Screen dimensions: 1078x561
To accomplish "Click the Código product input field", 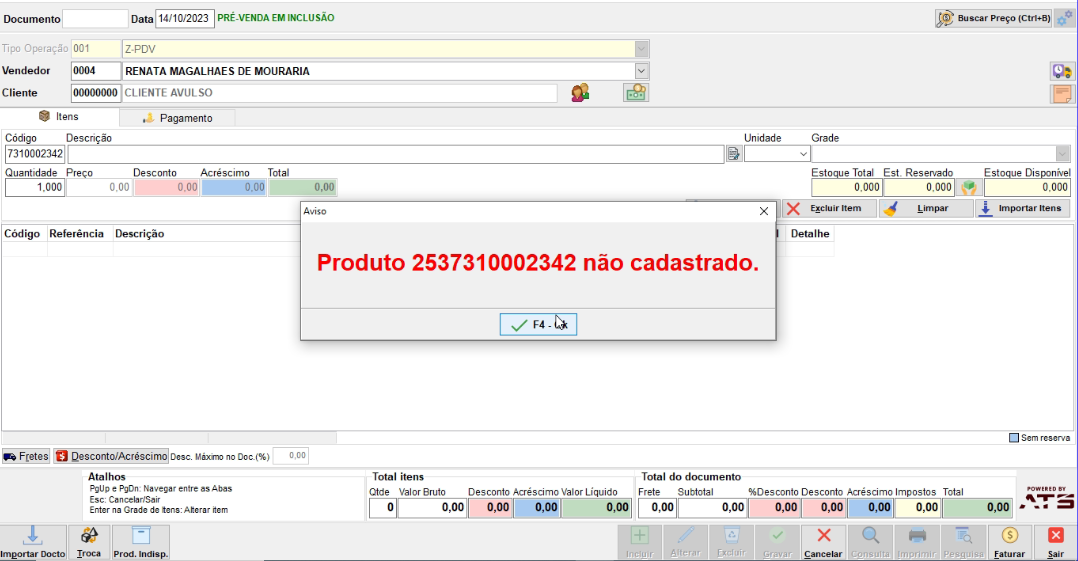I will 35,154.
